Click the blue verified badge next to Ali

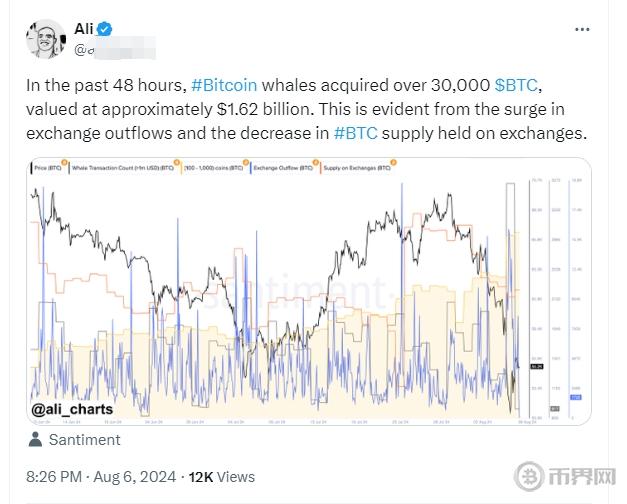tap(103, 29)
